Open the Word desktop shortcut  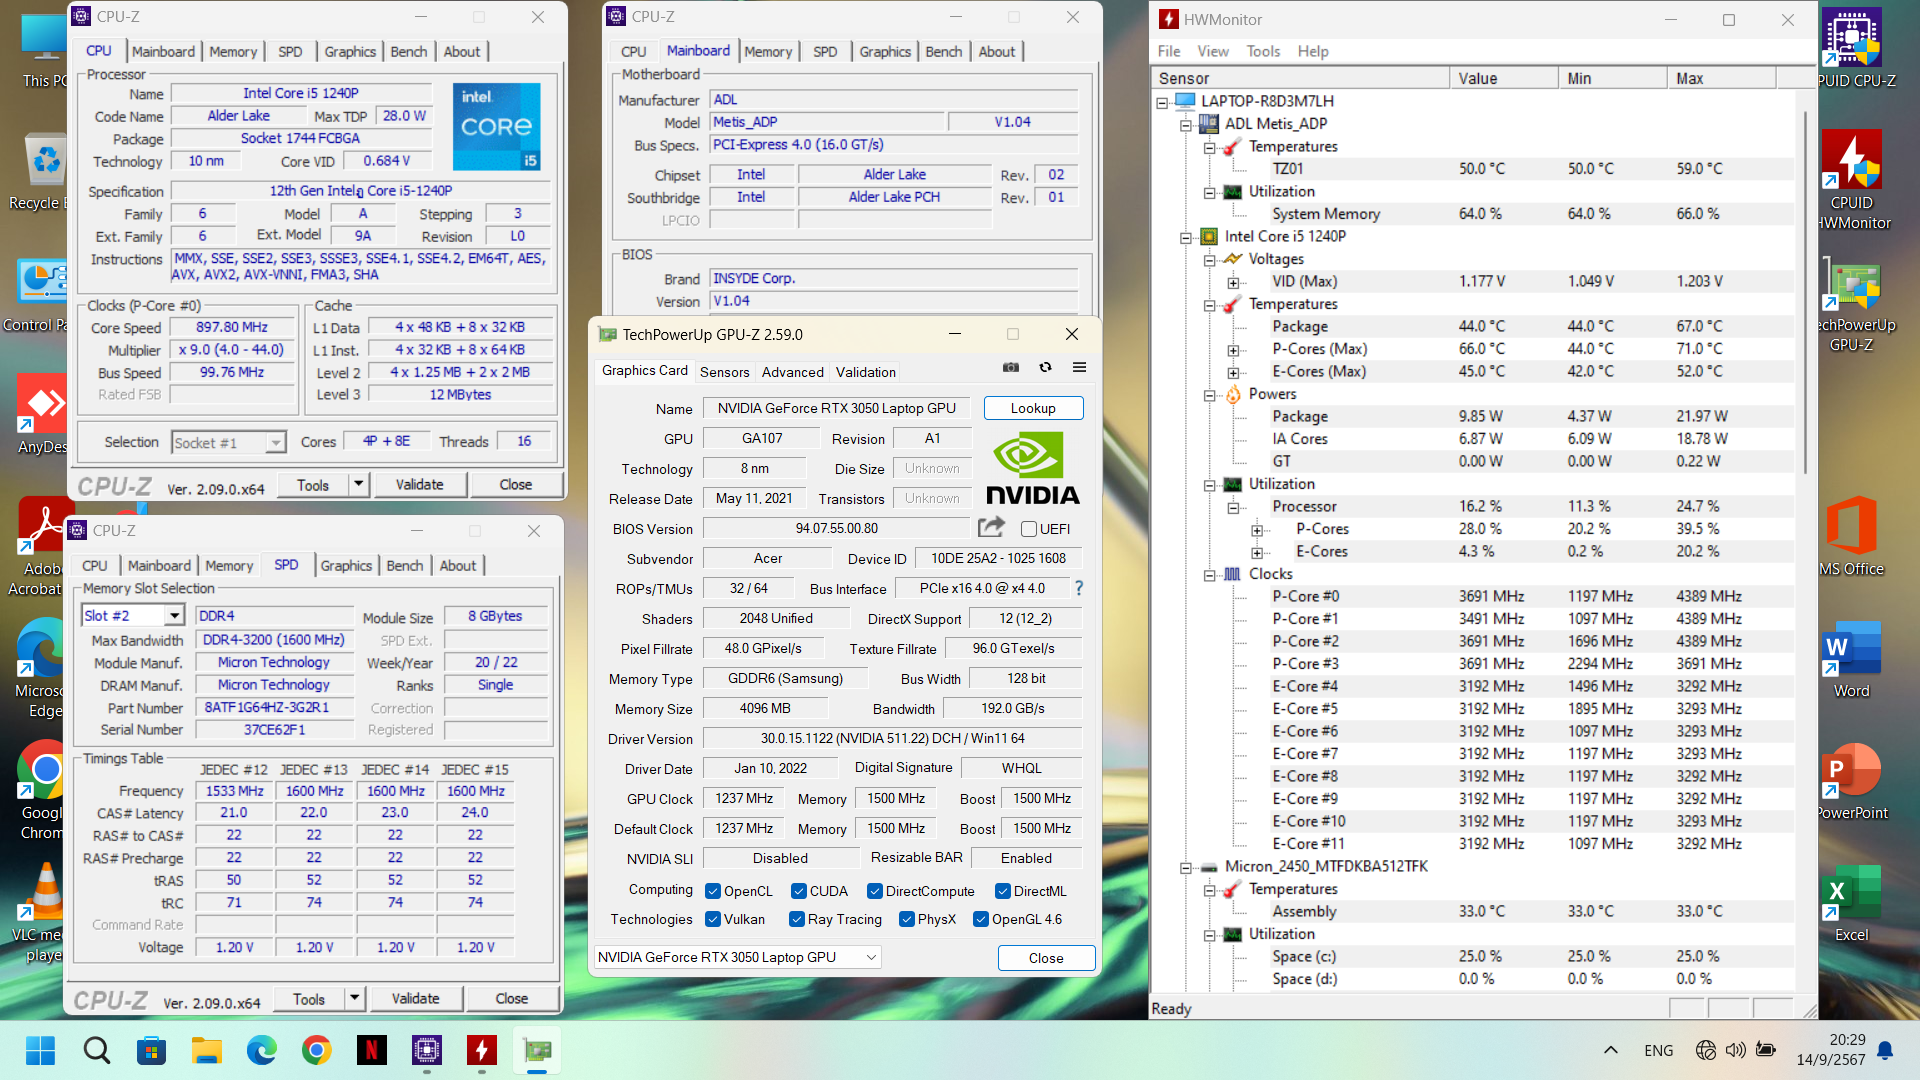(x=1851, y=660)
